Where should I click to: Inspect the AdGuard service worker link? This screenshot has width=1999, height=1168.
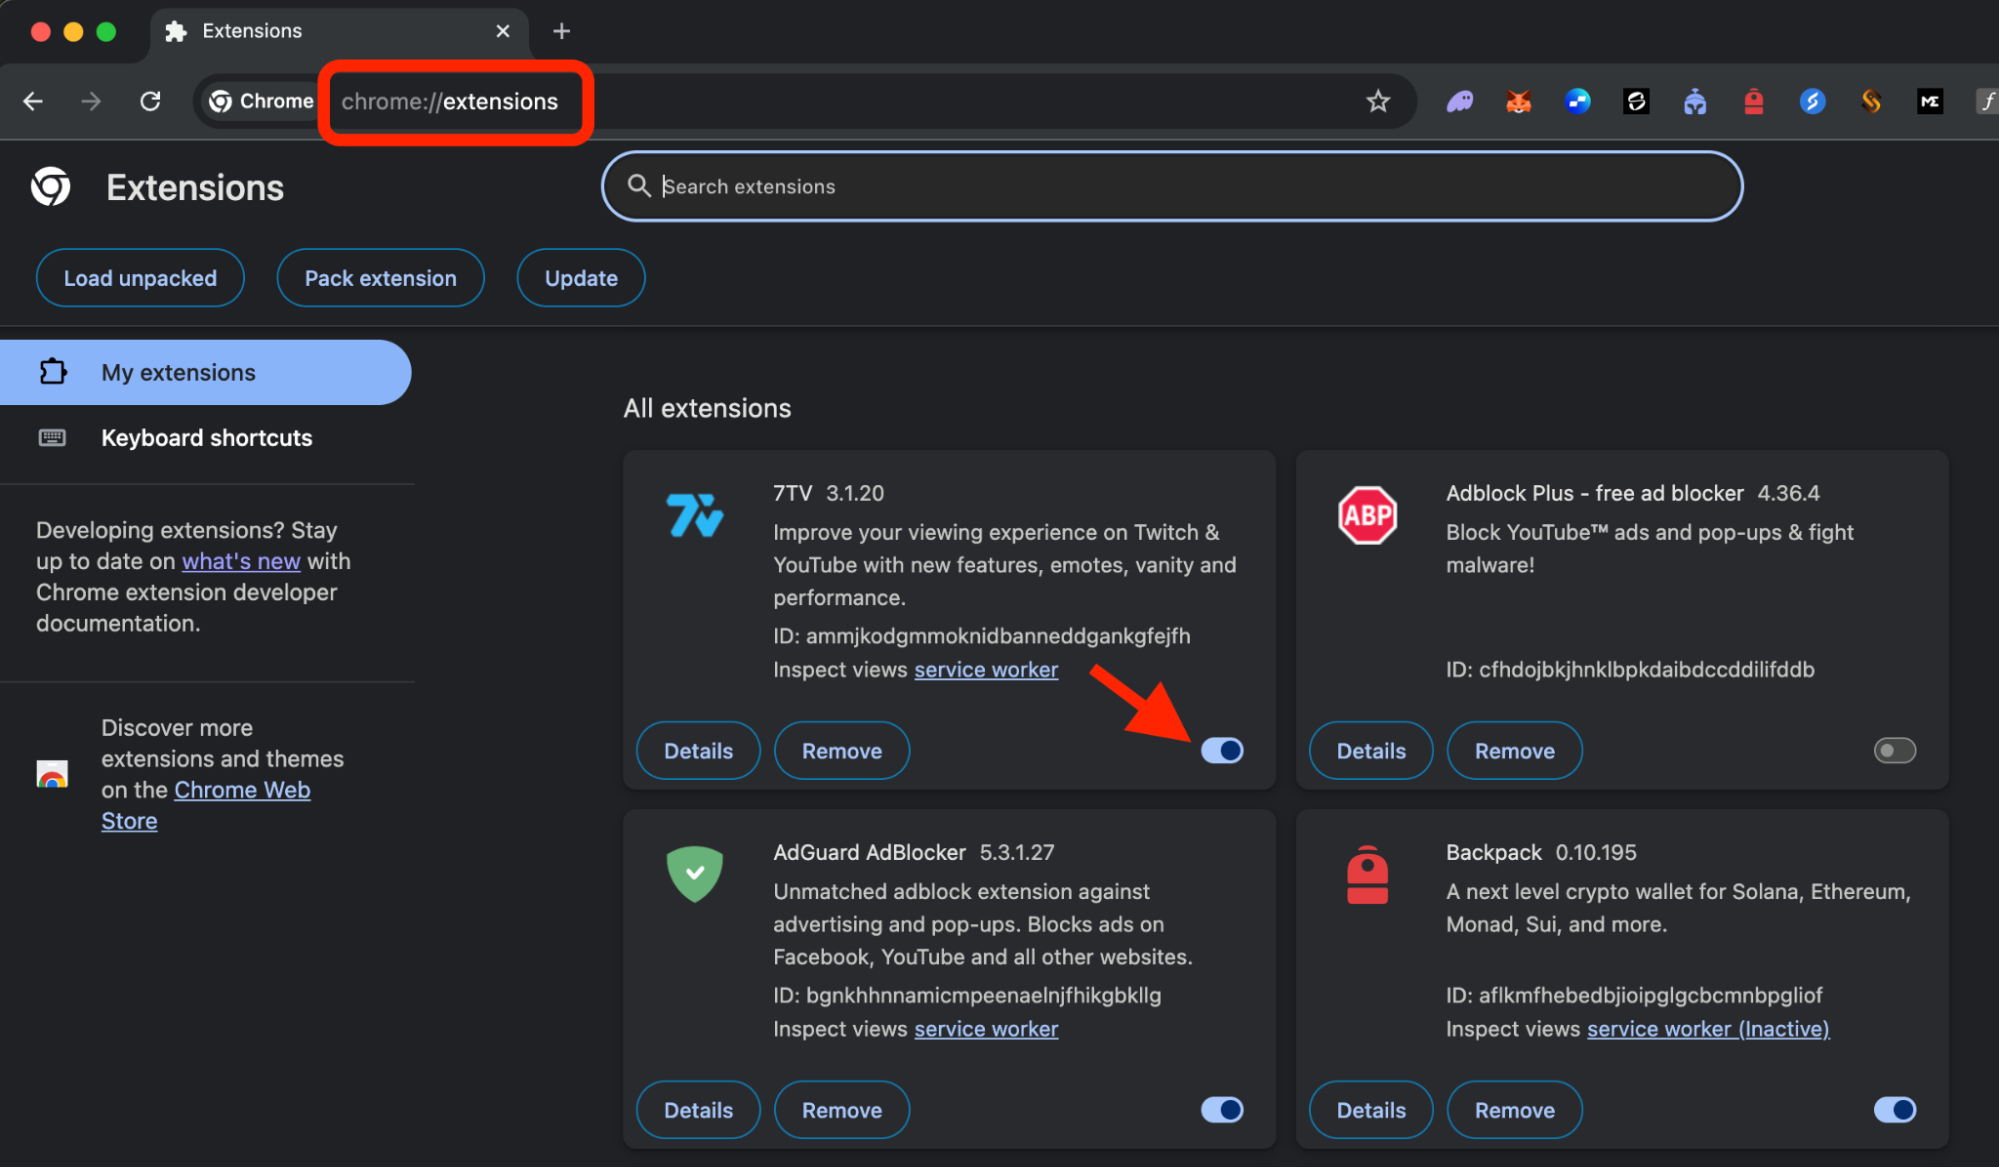[x=986, y=1029]
